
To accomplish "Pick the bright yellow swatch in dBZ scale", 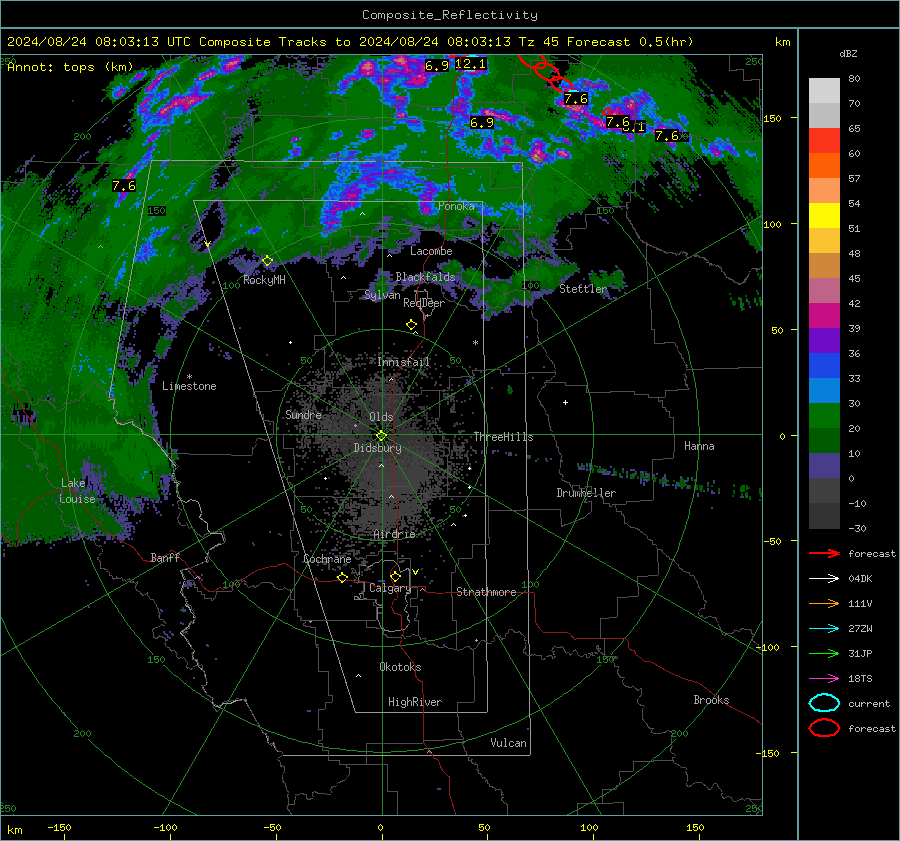I will click(824, 215).
